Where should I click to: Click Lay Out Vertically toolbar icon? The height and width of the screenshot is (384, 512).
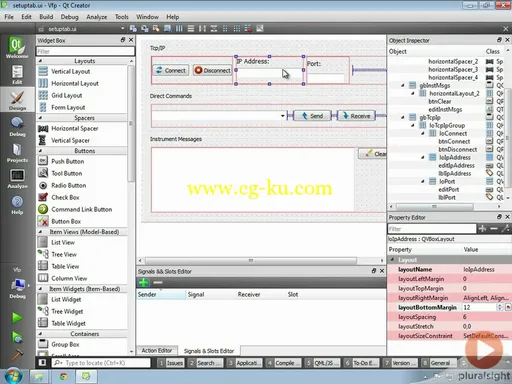coord(191,29)
